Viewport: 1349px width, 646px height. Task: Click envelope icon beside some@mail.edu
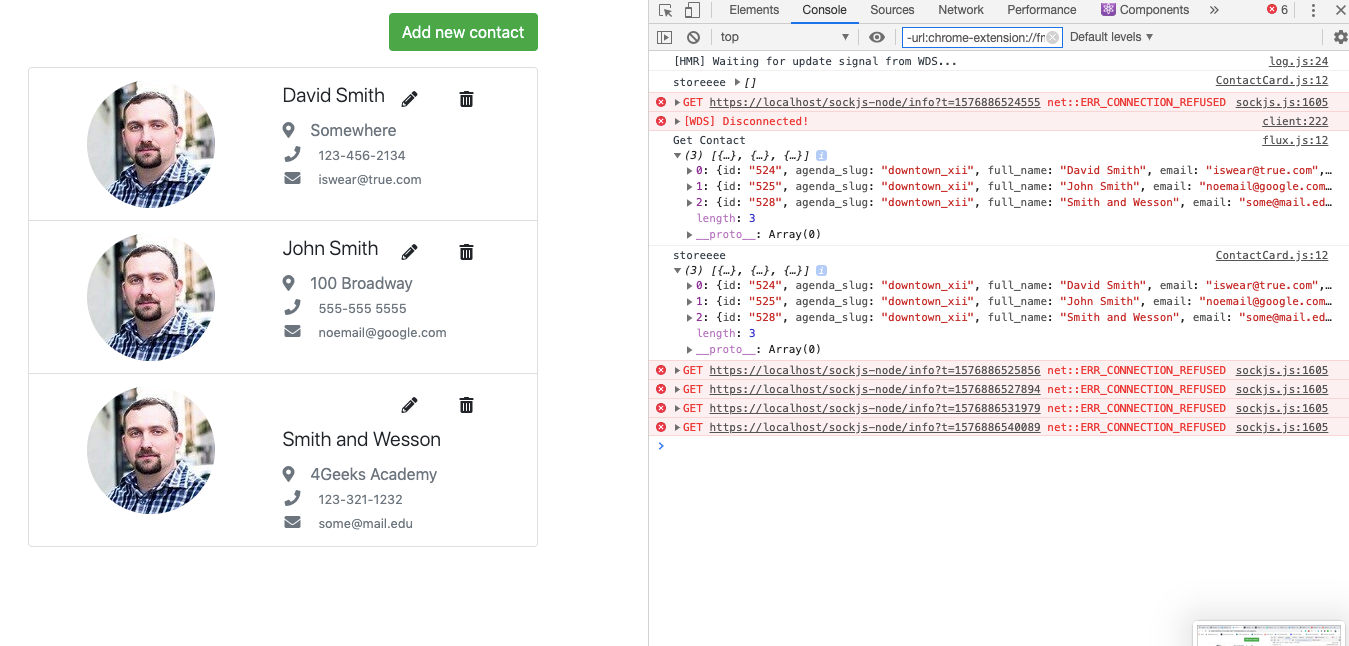pos(292,522)
